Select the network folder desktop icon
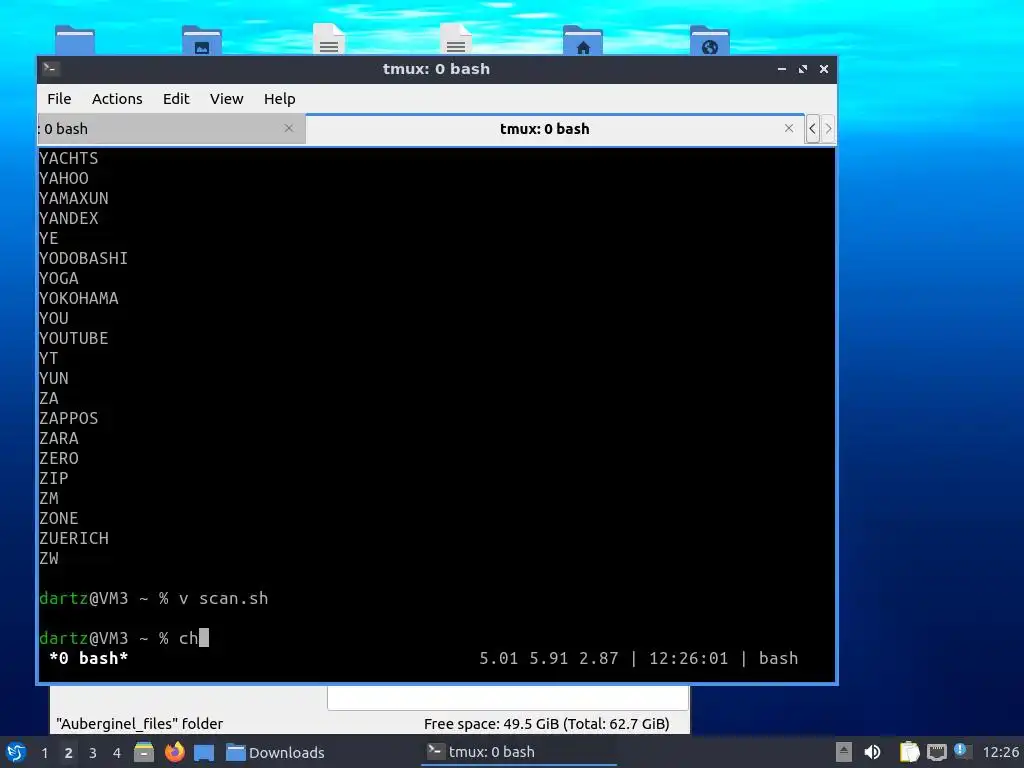1024x768 pixels. [709, 39]
